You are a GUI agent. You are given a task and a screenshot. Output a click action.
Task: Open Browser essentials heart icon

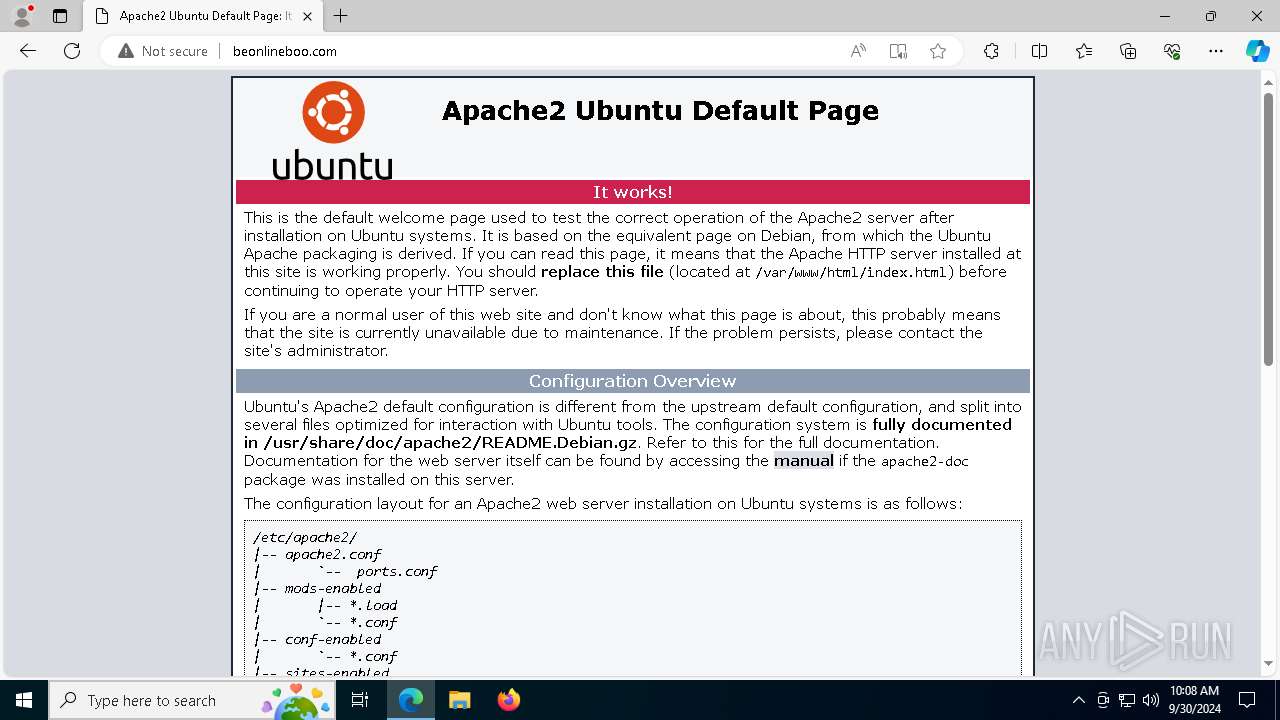point(1172,51)
